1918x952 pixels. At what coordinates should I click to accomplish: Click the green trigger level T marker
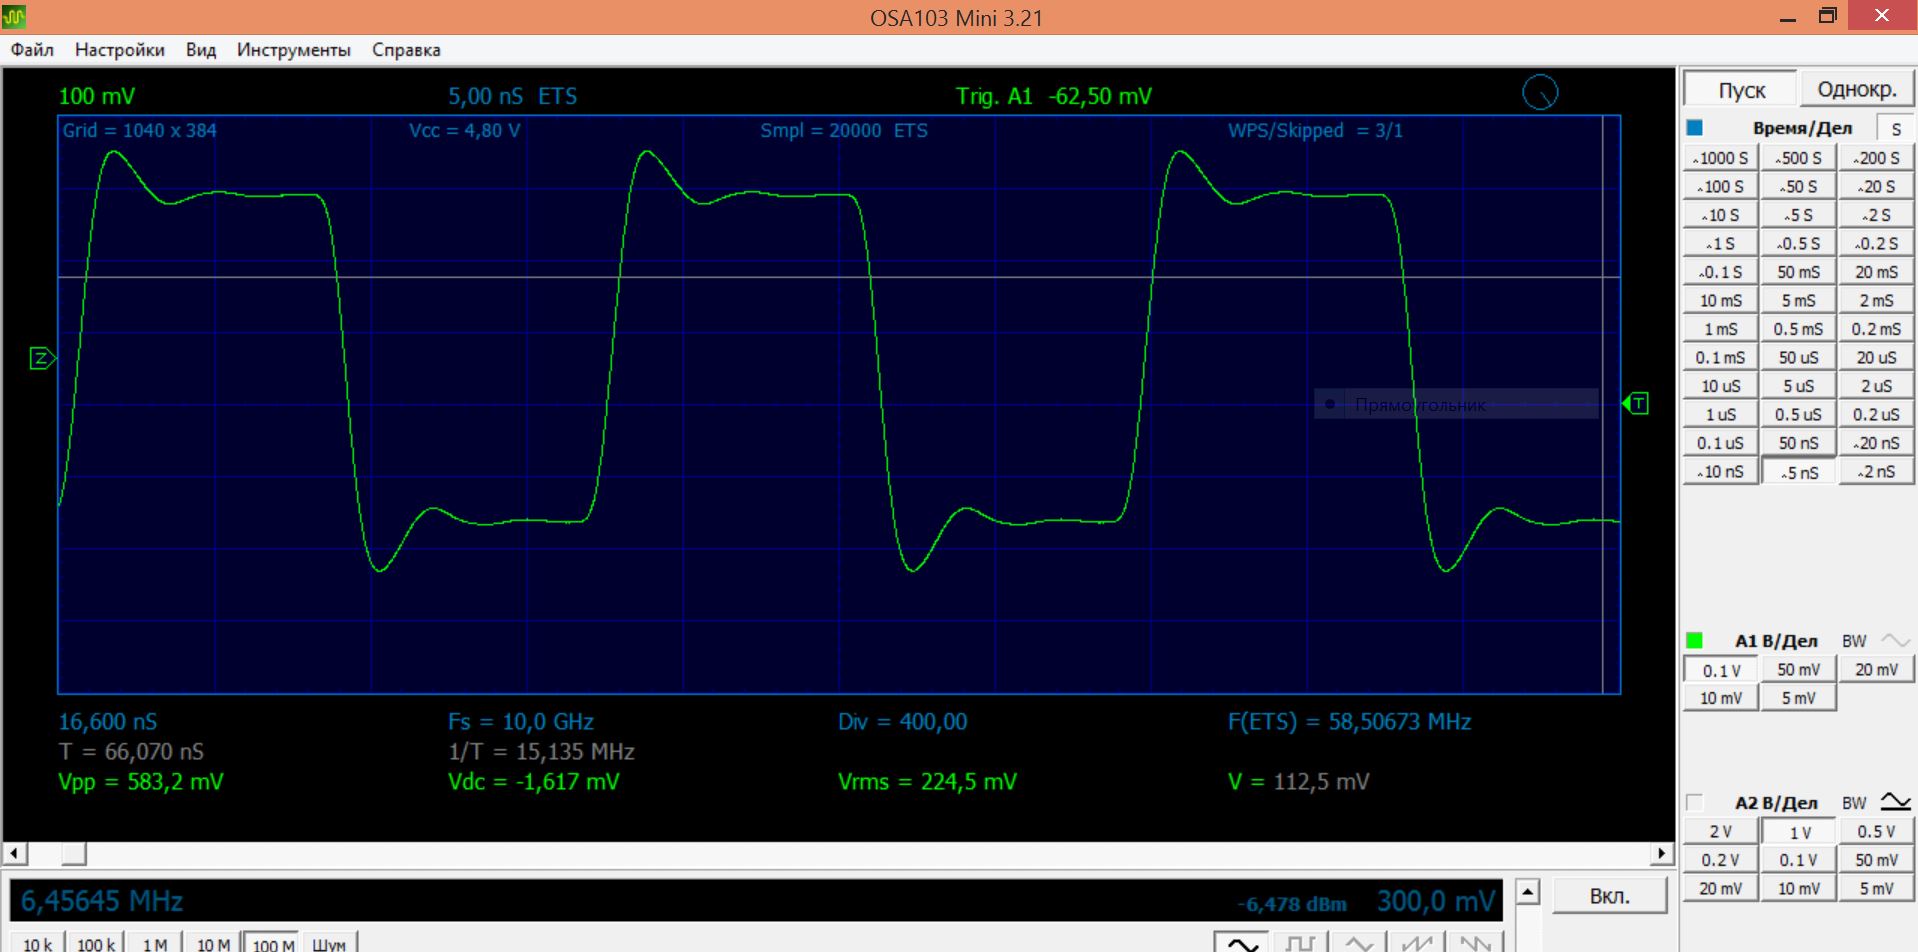pos(1636,404)
